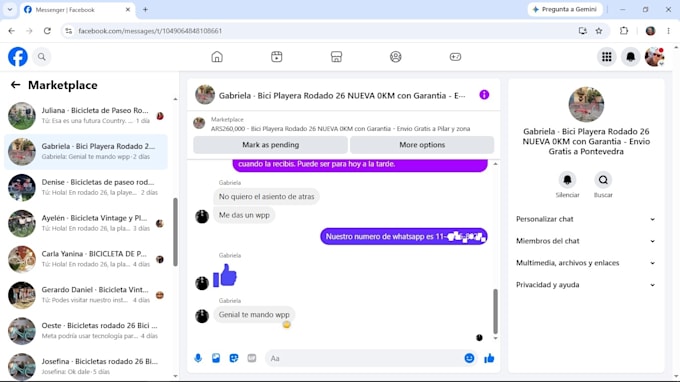
Task: Click message 'Me das un wpp'
Action: click(244, 215)
